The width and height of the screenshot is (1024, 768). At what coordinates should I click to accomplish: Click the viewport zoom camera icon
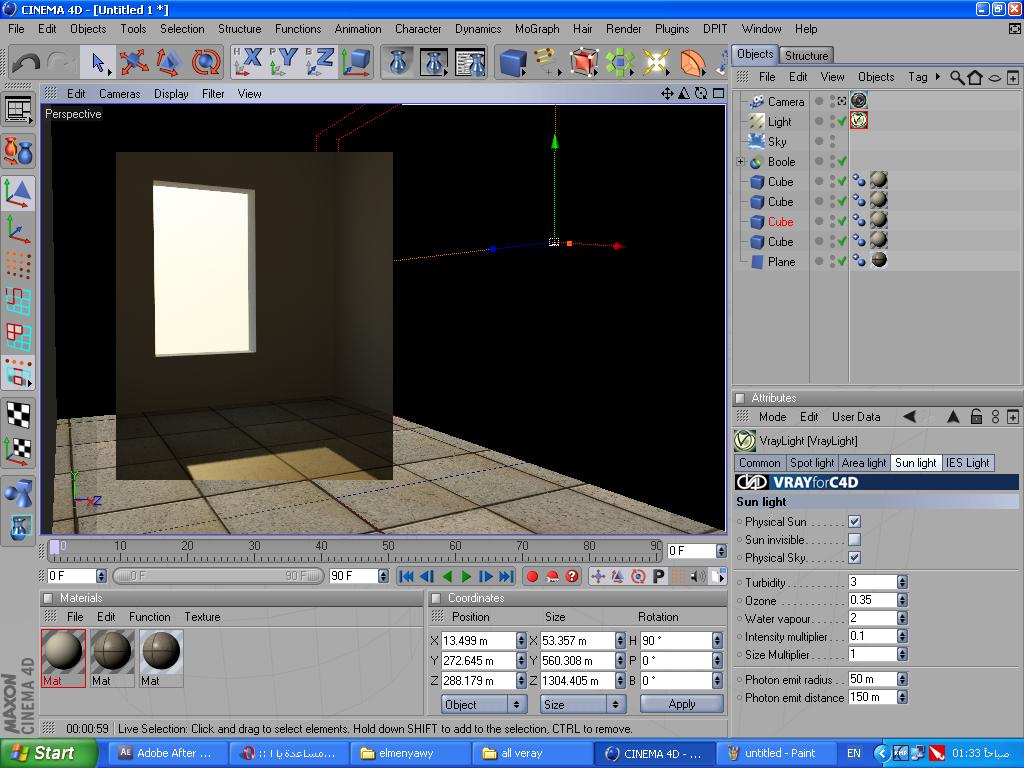pyautogui.click(x=684, y=93)
